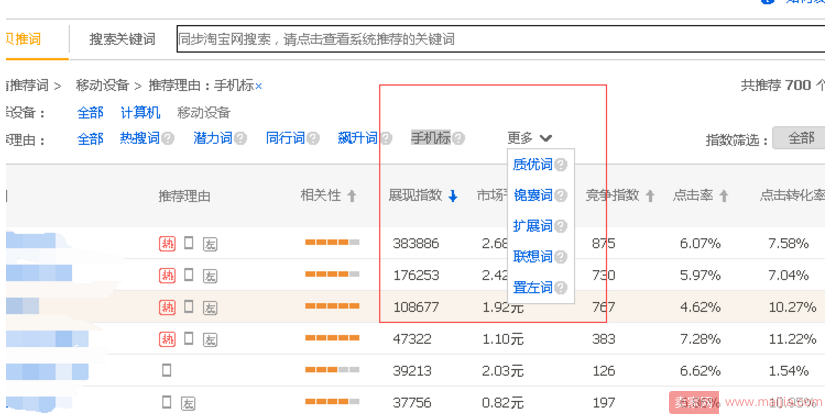Screen dimensions: 829x414
Task: Click the 2.03元 market price cell
Action: [x=503, y=371]
